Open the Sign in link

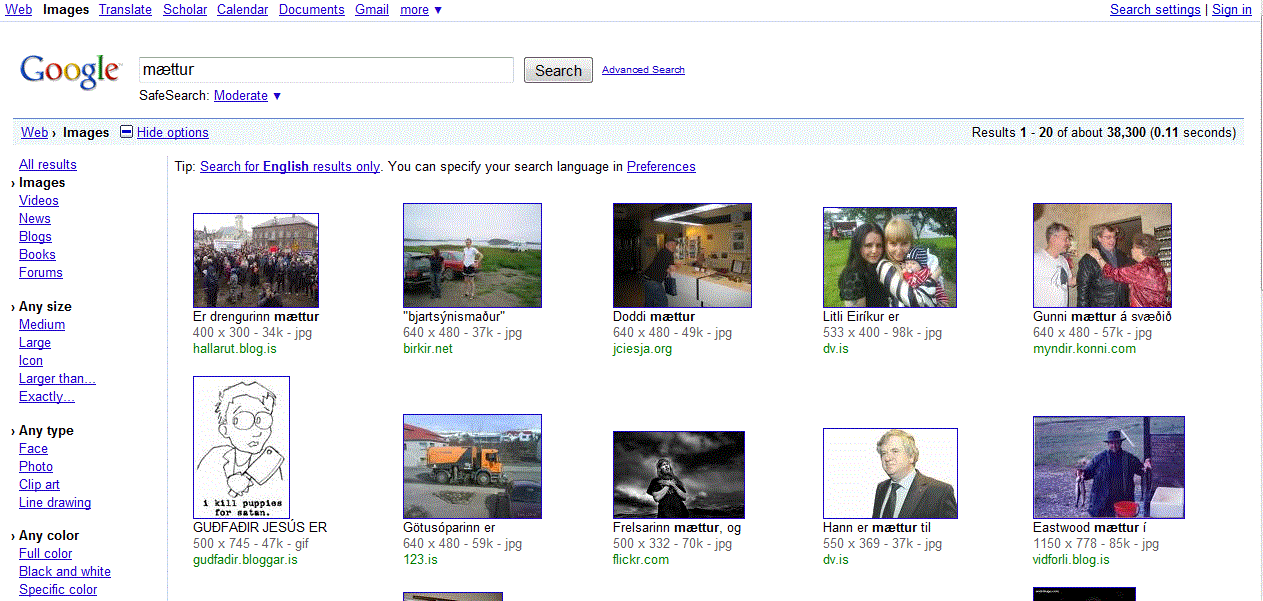tap(1231, 10)
